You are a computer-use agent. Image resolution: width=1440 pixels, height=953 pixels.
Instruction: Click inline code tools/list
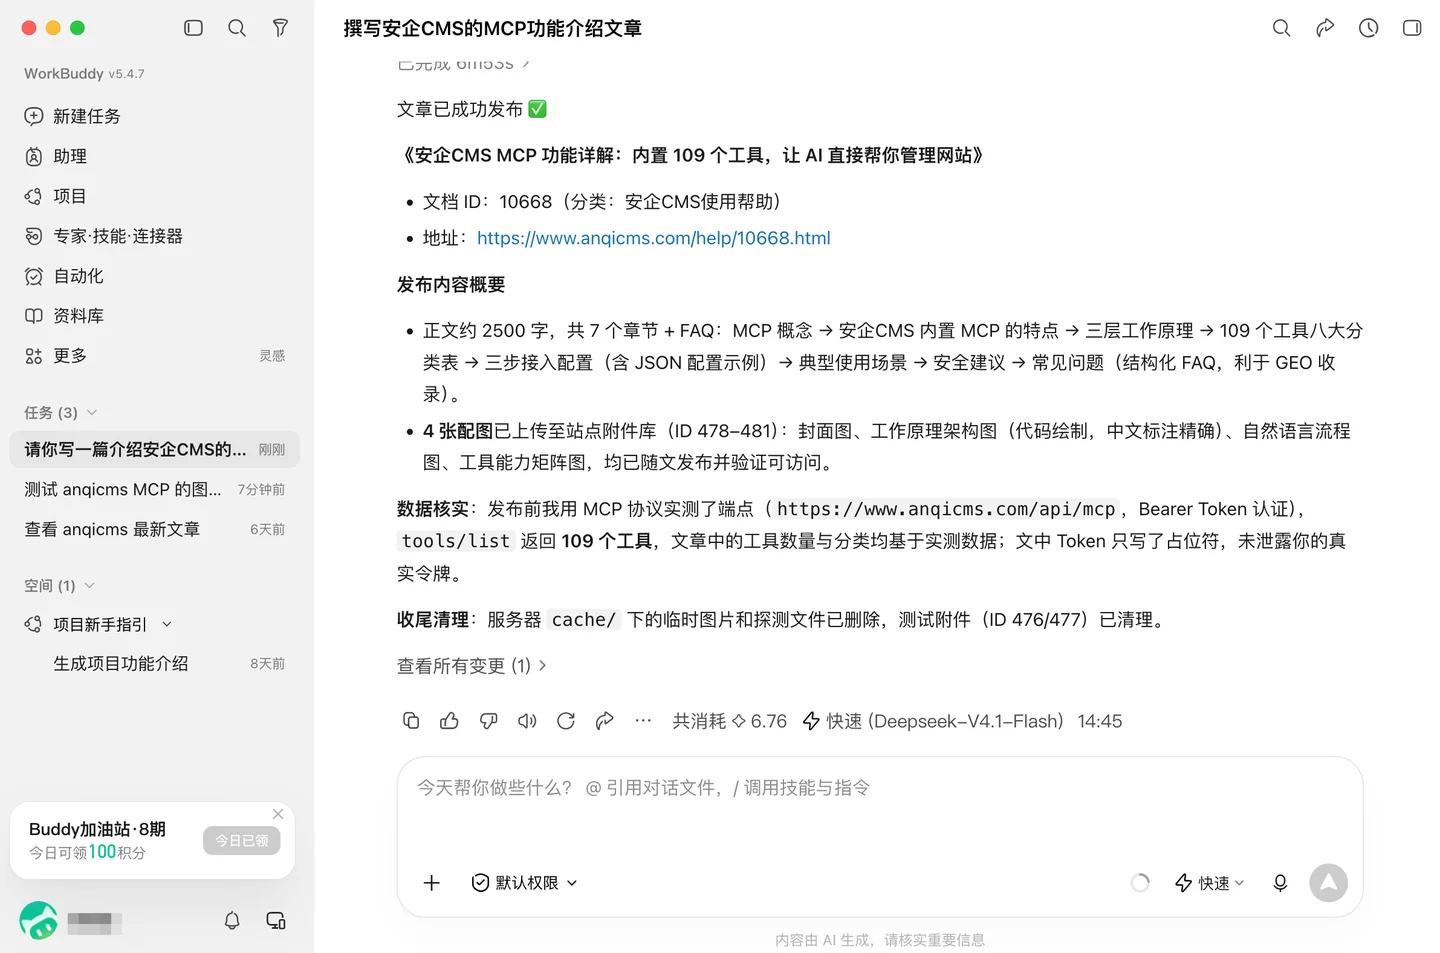(x=456, y=541)
